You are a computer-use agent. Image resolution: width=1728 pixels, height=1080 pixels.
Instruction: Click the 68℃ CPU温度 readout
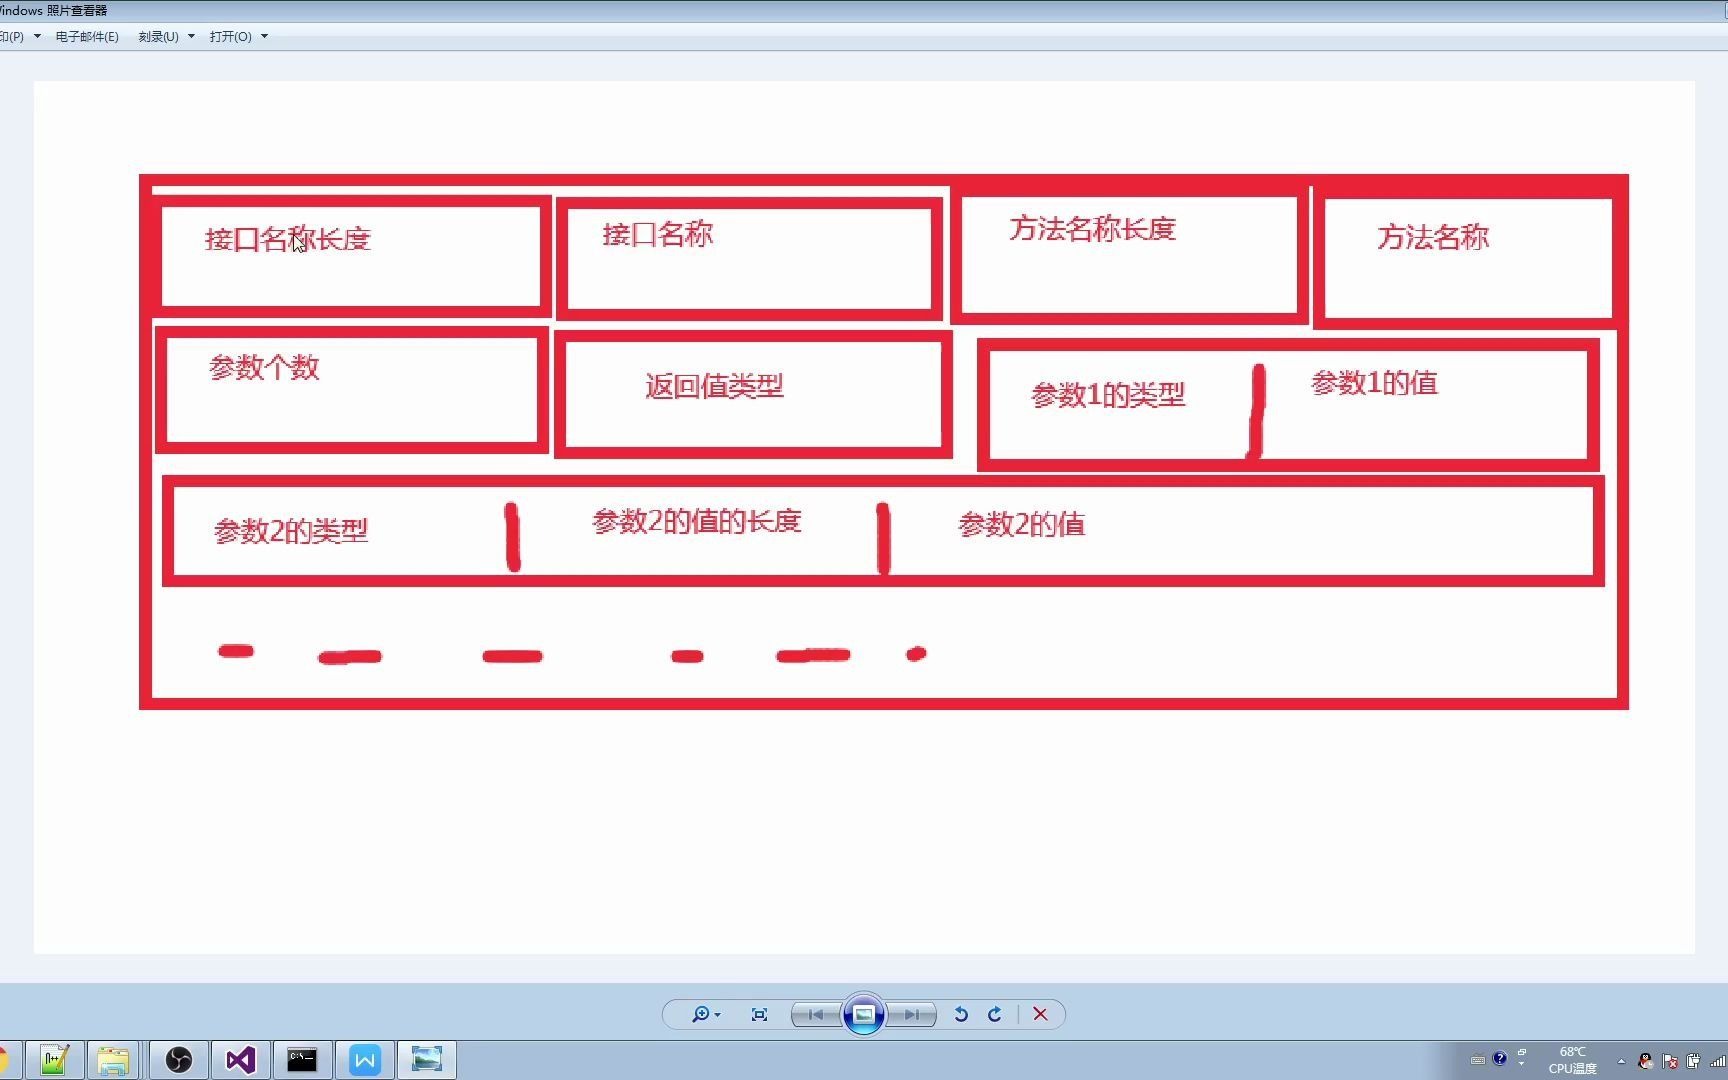click(x=1573, y=1060)
